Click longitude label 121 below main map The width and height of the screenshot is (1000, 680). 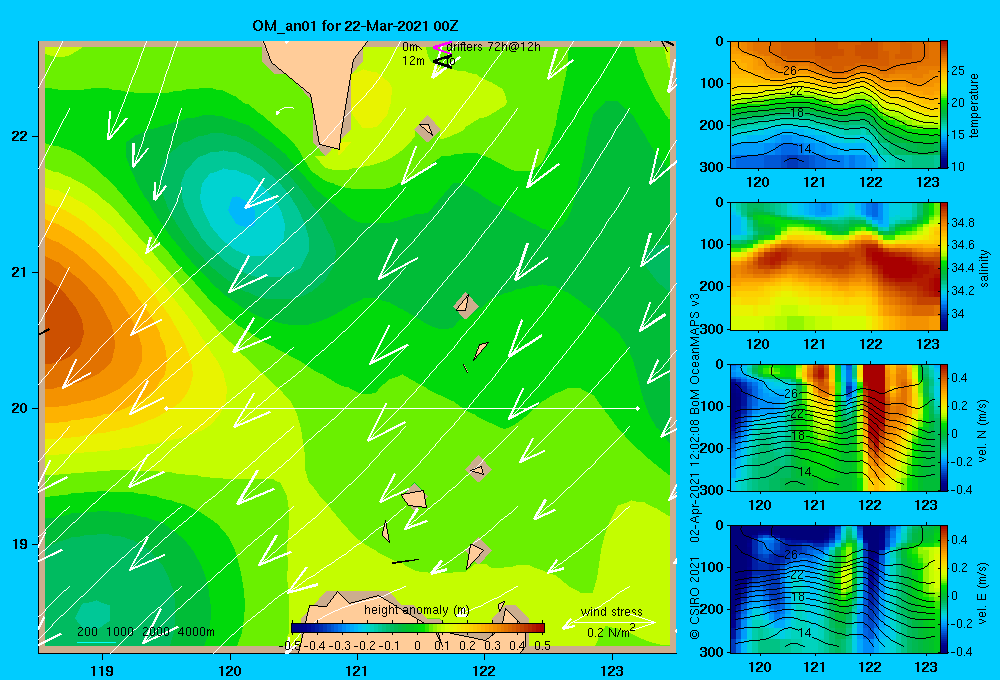[357, 670]
